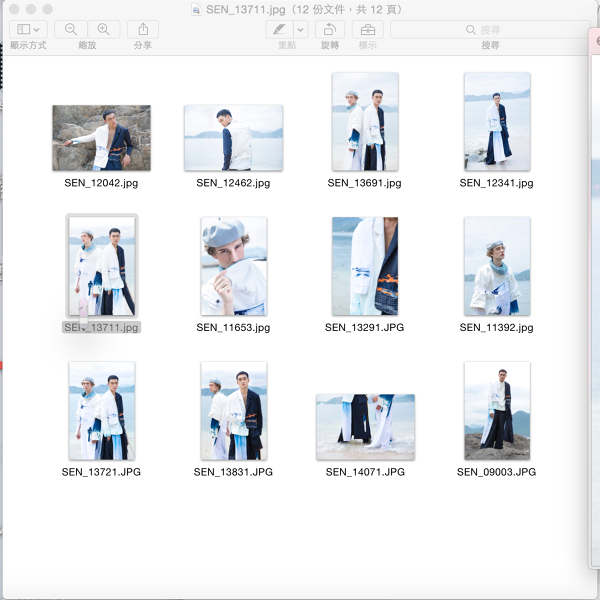Click the file name label SEN_12462.jpg
The height and width of the screenshot is (600, 600).
pyautogui.click(x=233, y=183)
